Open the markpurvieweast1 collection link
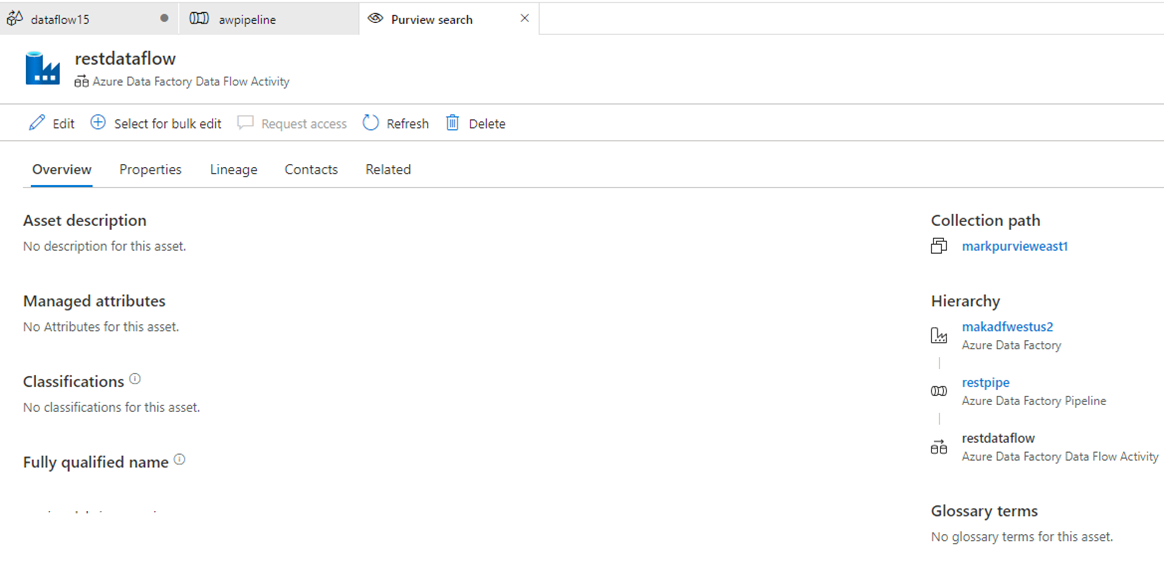 [1014, 246]
